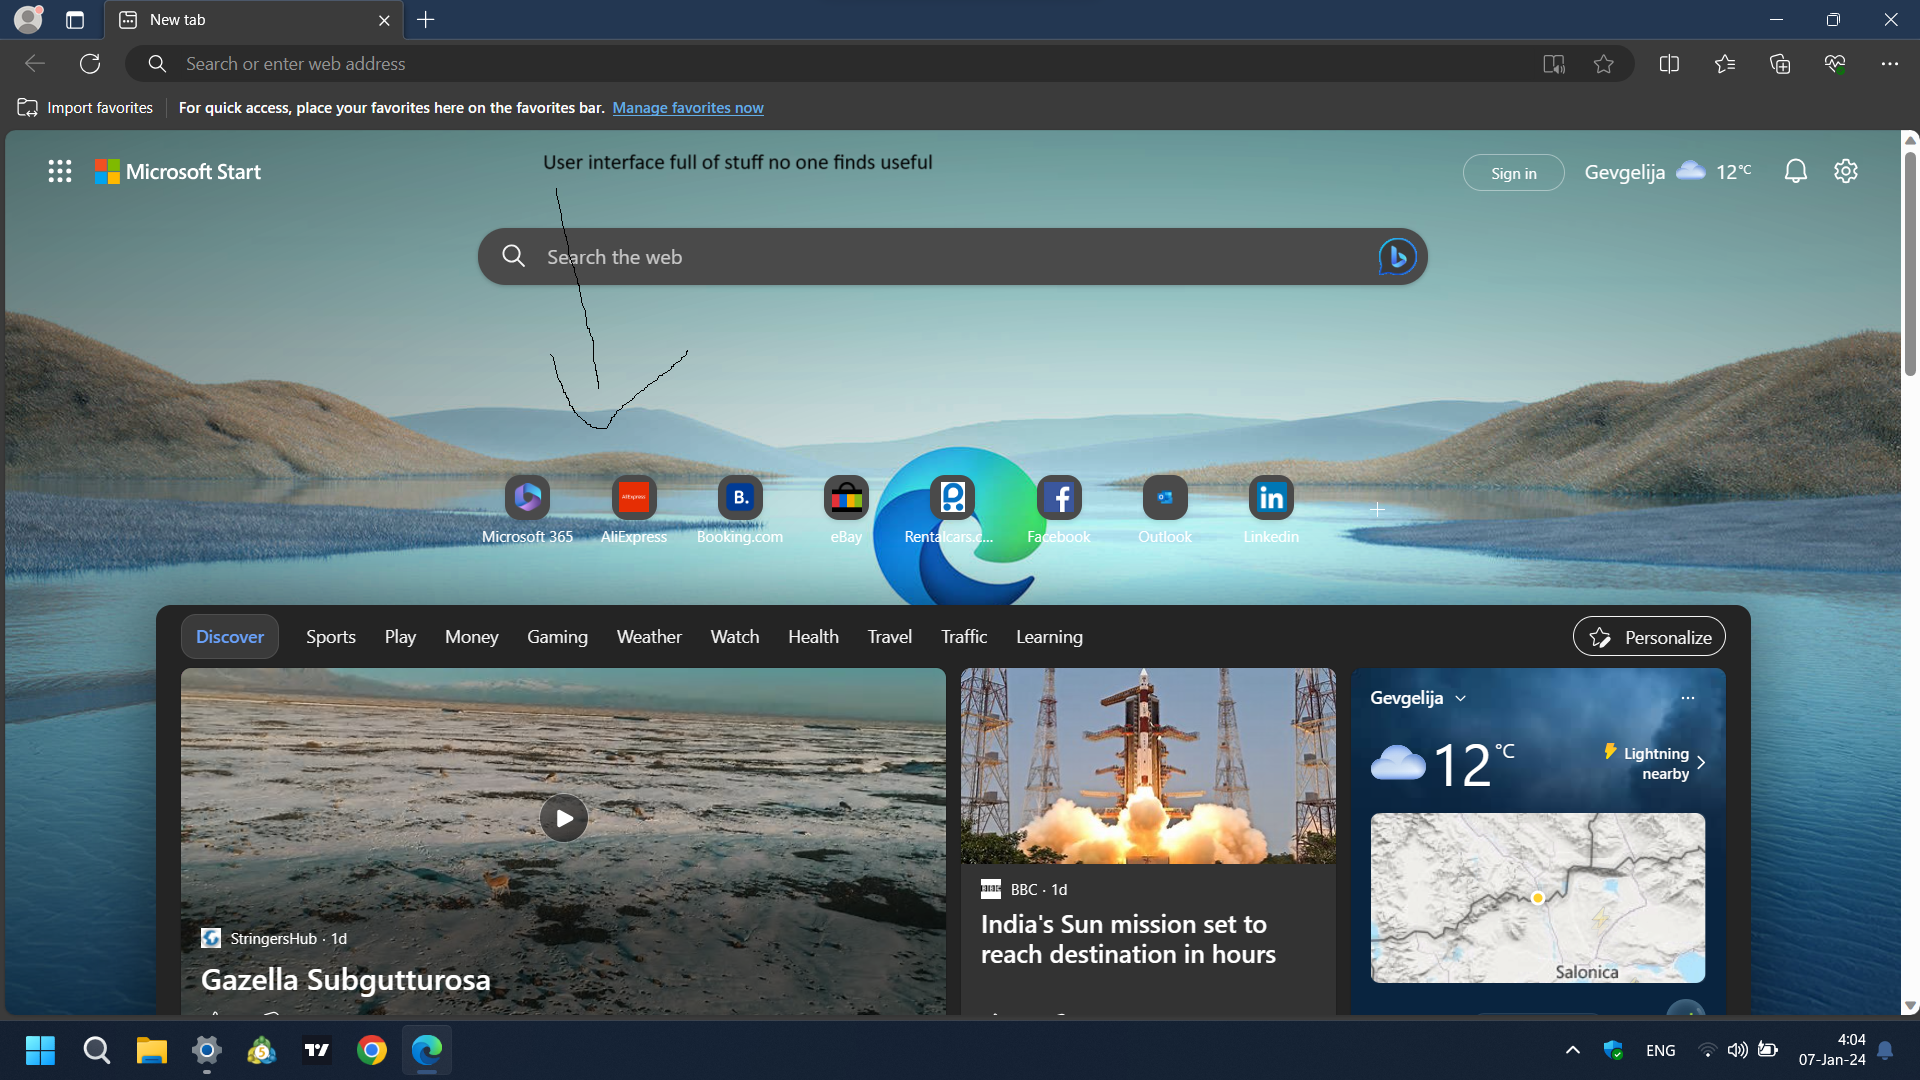
Task: Click the notifications bell on Microsoft Start
Action: (1796, 172)
